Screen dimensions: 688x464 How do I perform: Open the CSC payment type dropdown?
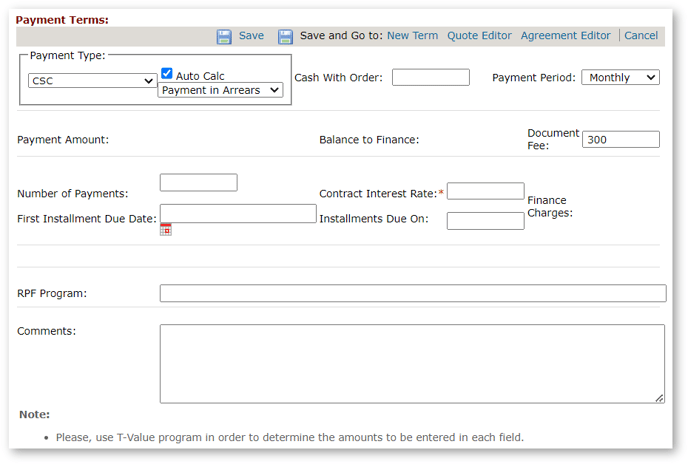point(92,81)
